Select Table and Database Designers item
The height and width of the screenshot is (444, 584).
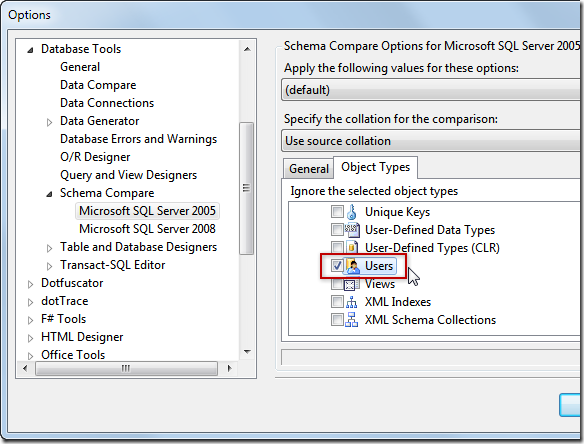(138, 247)
